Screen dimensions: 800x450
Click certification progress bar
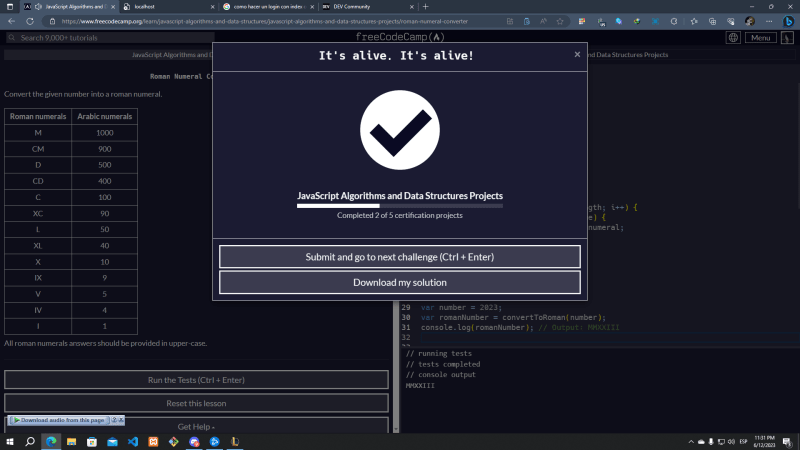coord(399,206)
